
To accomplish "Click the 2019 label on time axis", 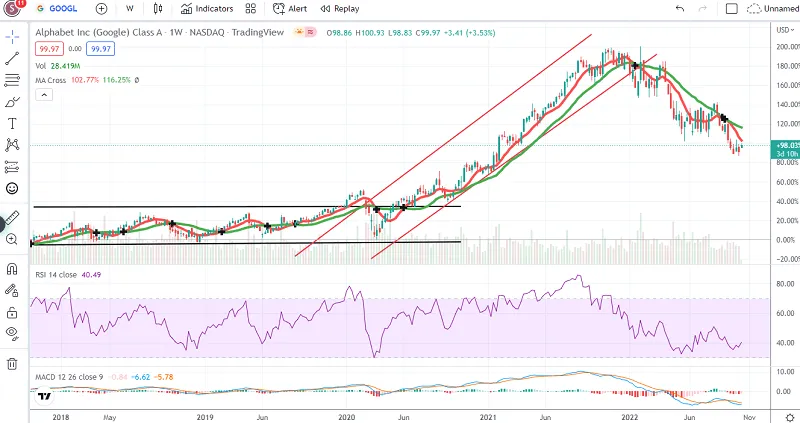I will click(205, 417).
